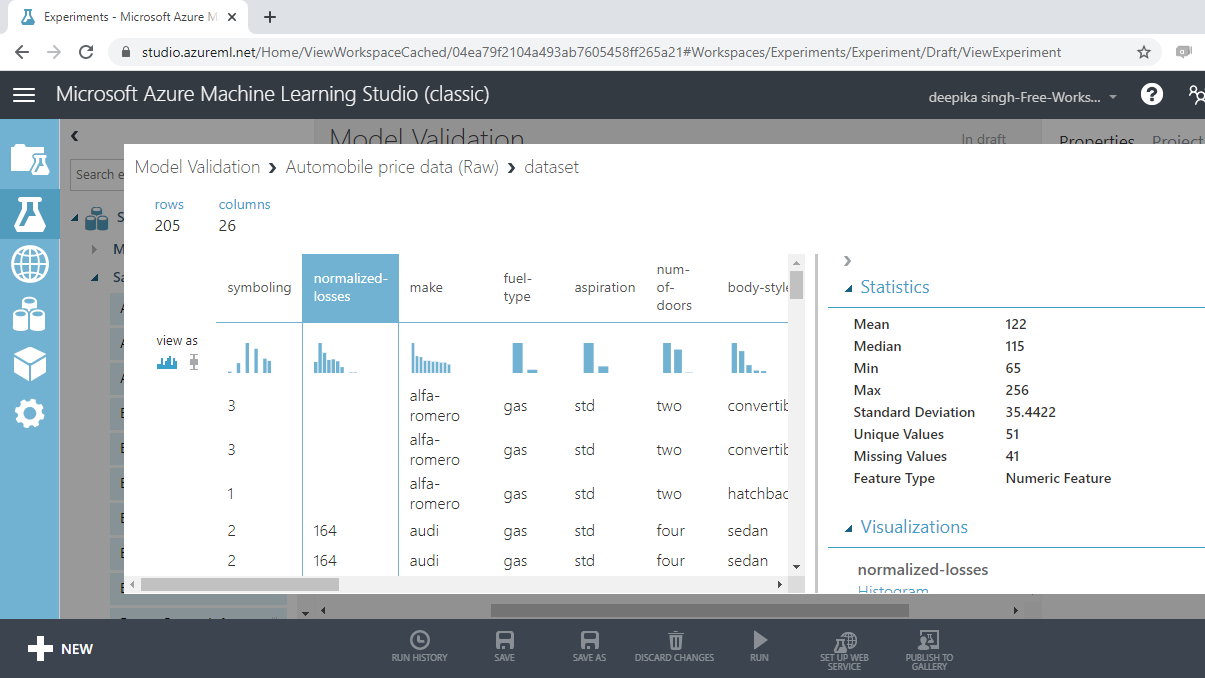
Task: Open the Experiments flask sidebar icon
Action: 29,213
